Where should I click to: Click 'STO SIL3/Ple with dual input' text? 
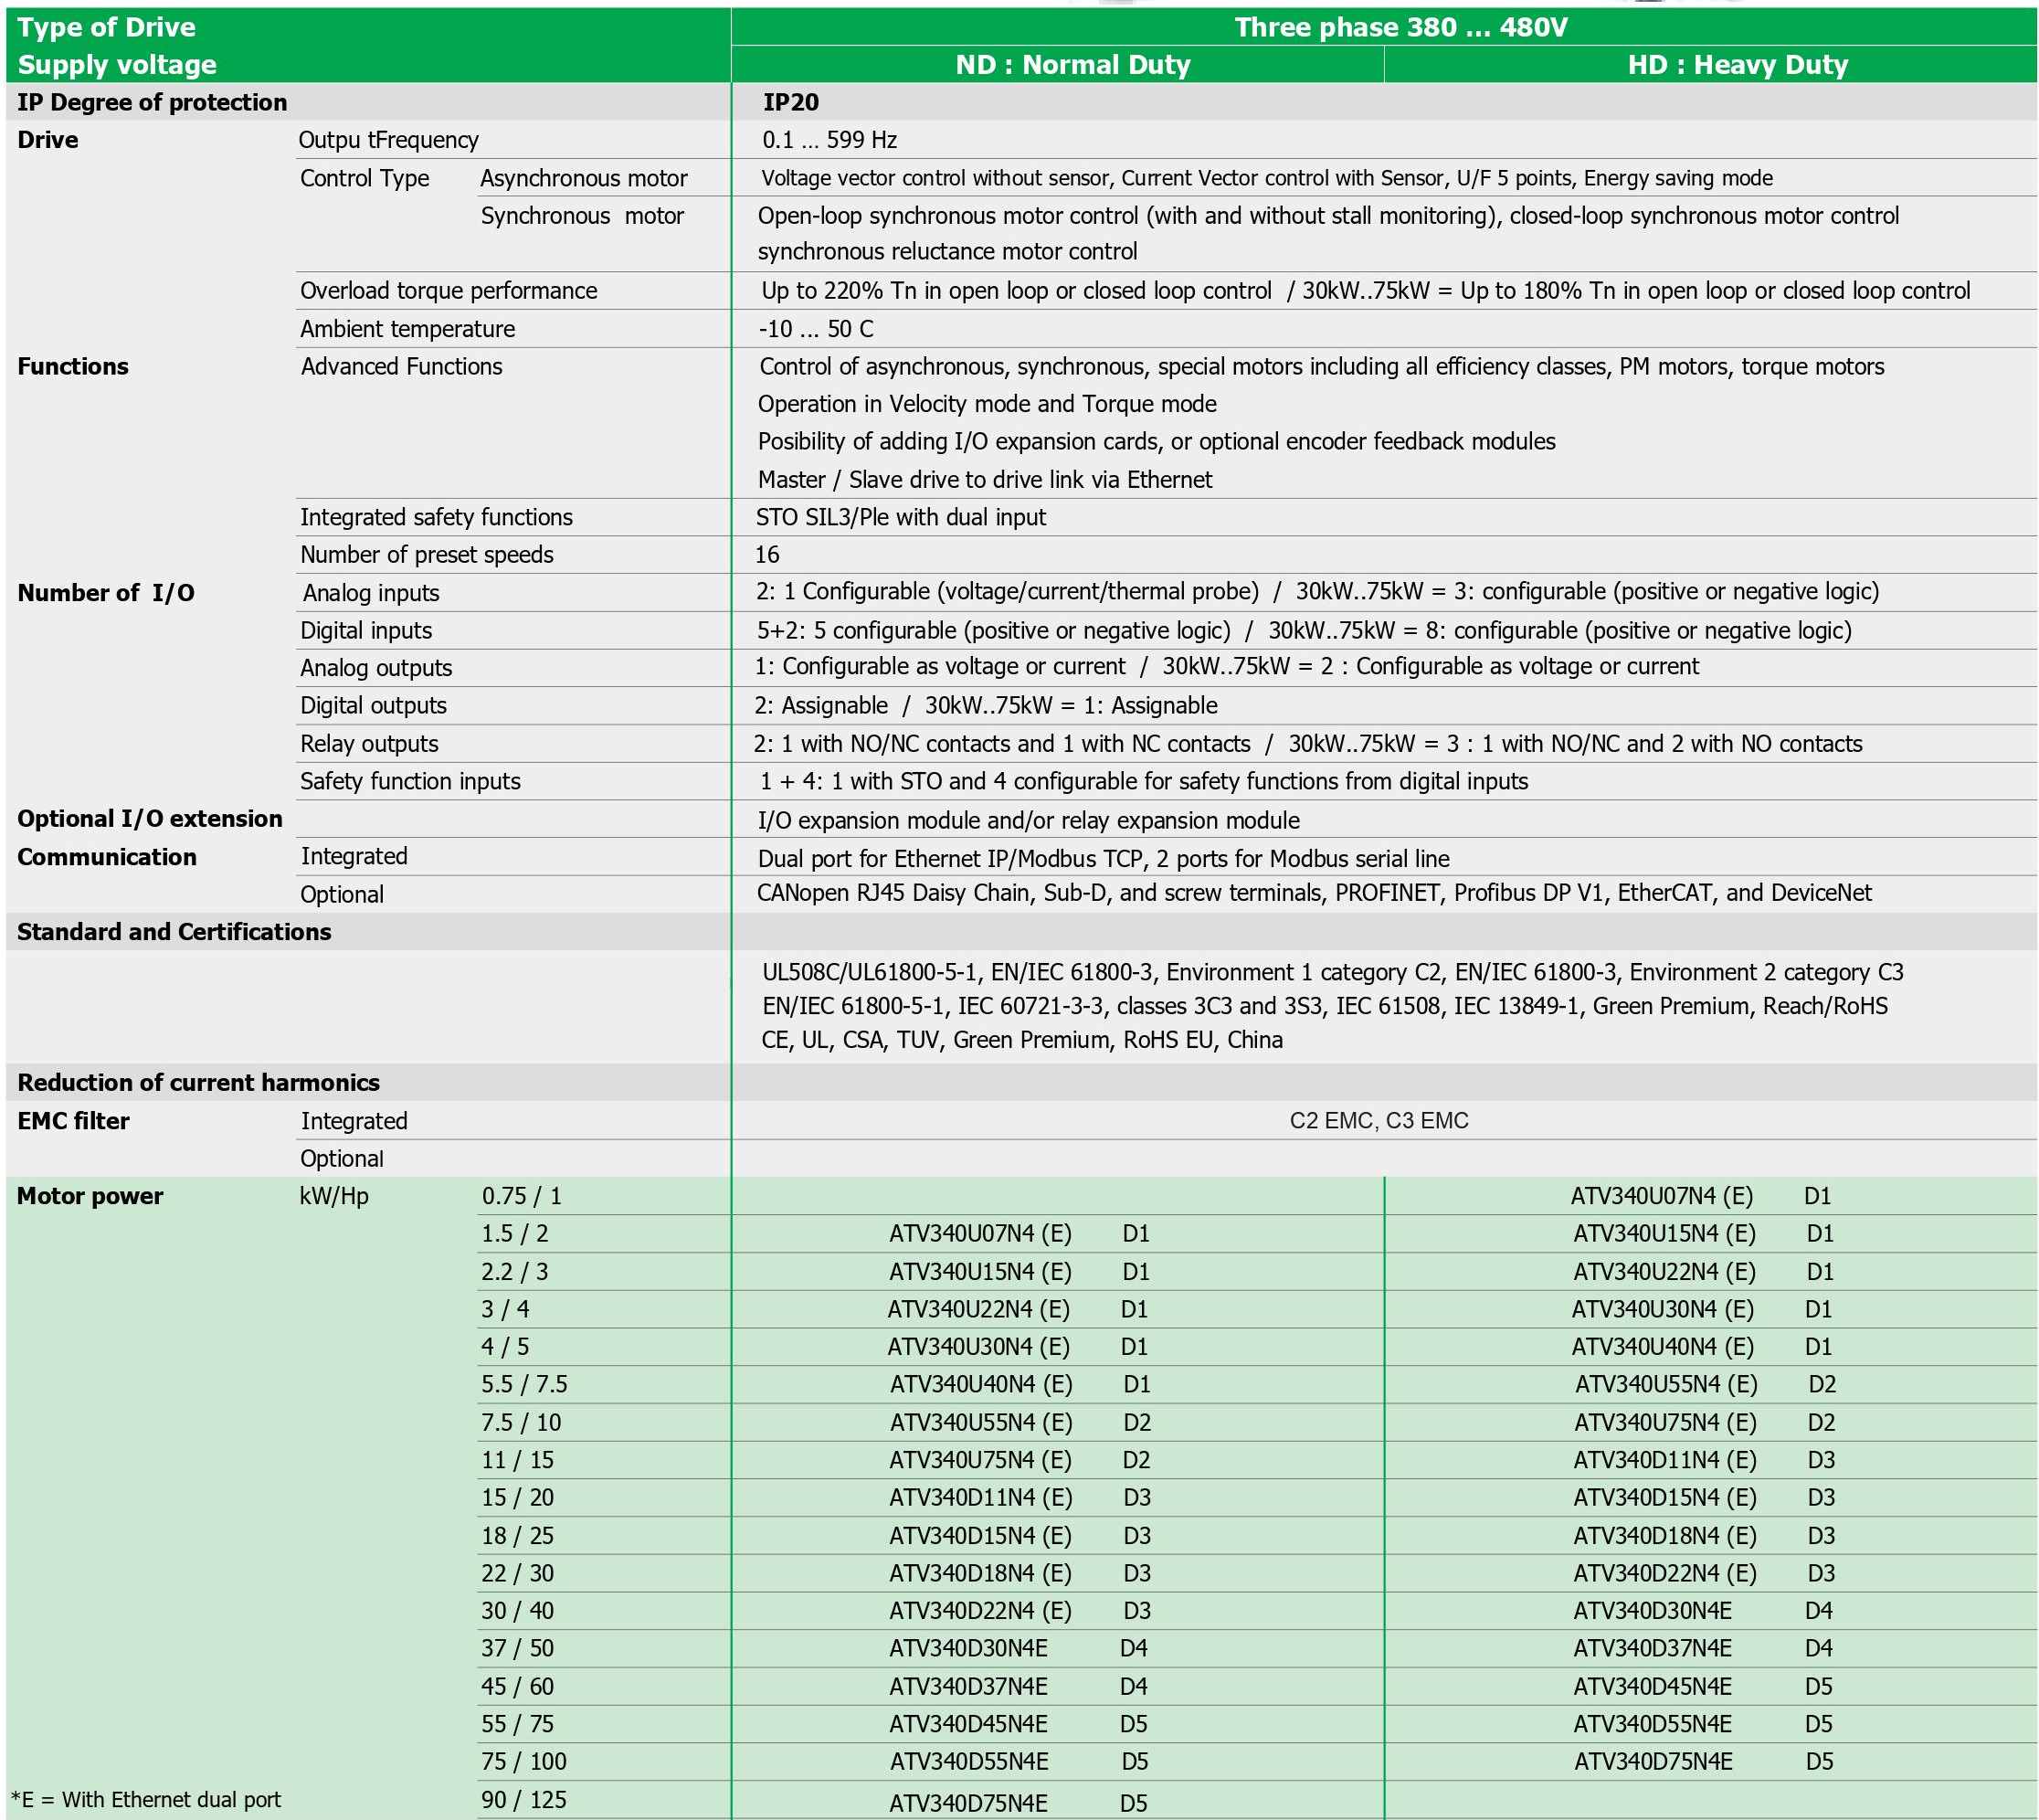900,517
